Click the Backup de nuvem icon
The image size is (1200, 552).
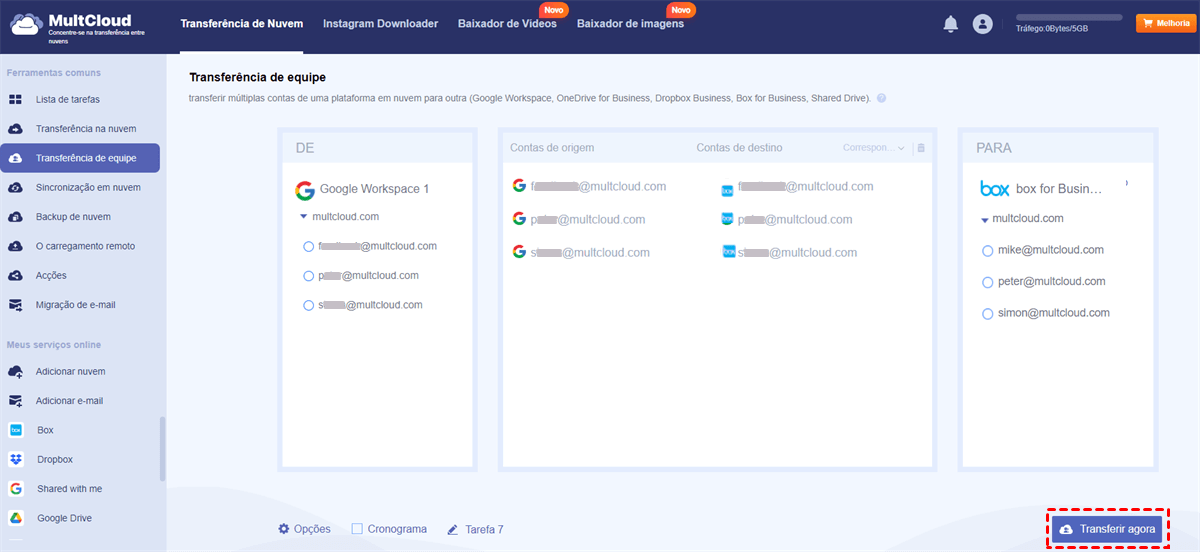click(16, 217)
